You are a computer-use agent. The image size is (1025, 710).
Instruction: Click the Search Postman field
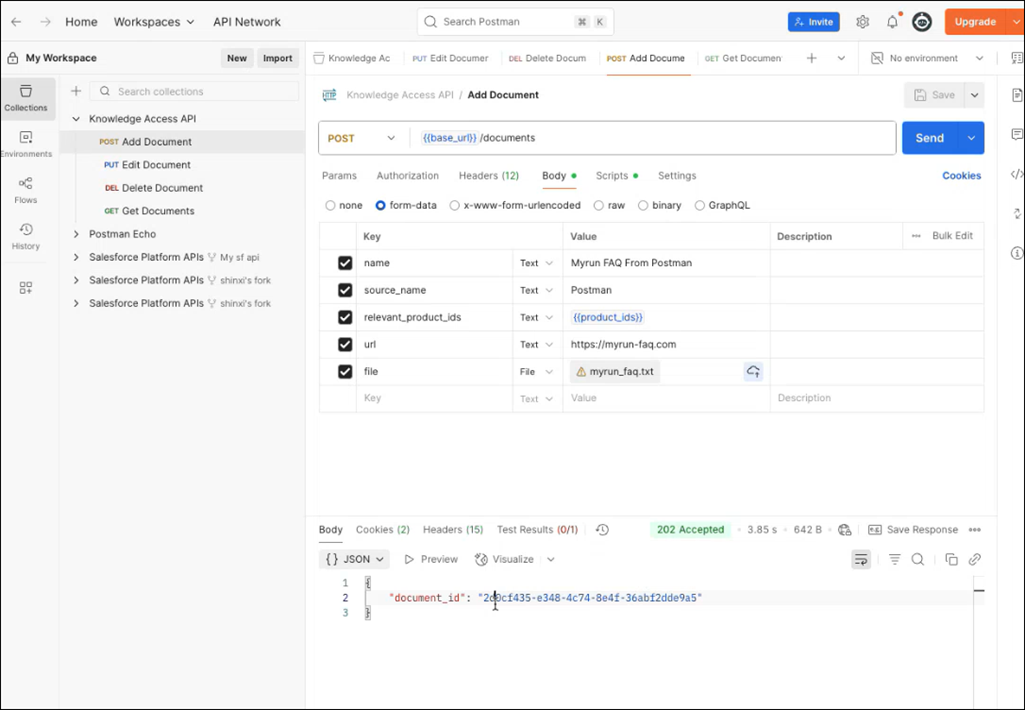(x=515, y=22)
